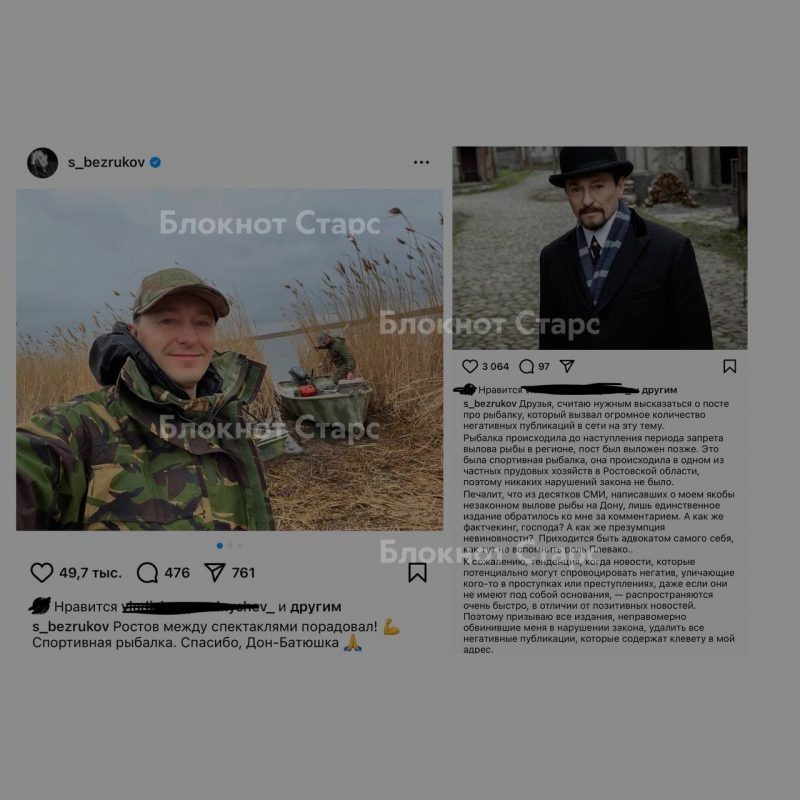Click s_bezrukov name in statement caption
This screenshot has width=800, height=800.
pos(490,404)
